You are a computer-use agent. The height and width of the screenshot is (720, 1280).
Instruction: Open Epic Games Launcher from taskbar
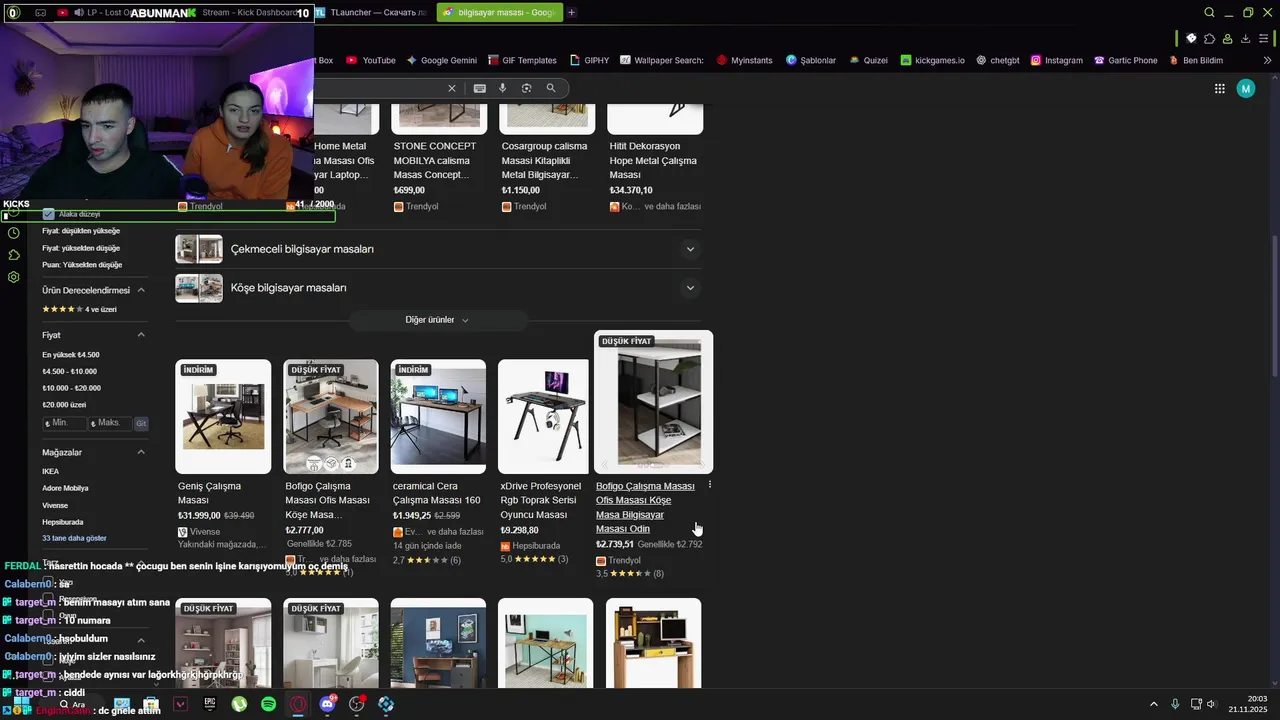pyautogui.click(x=210, y=704)
